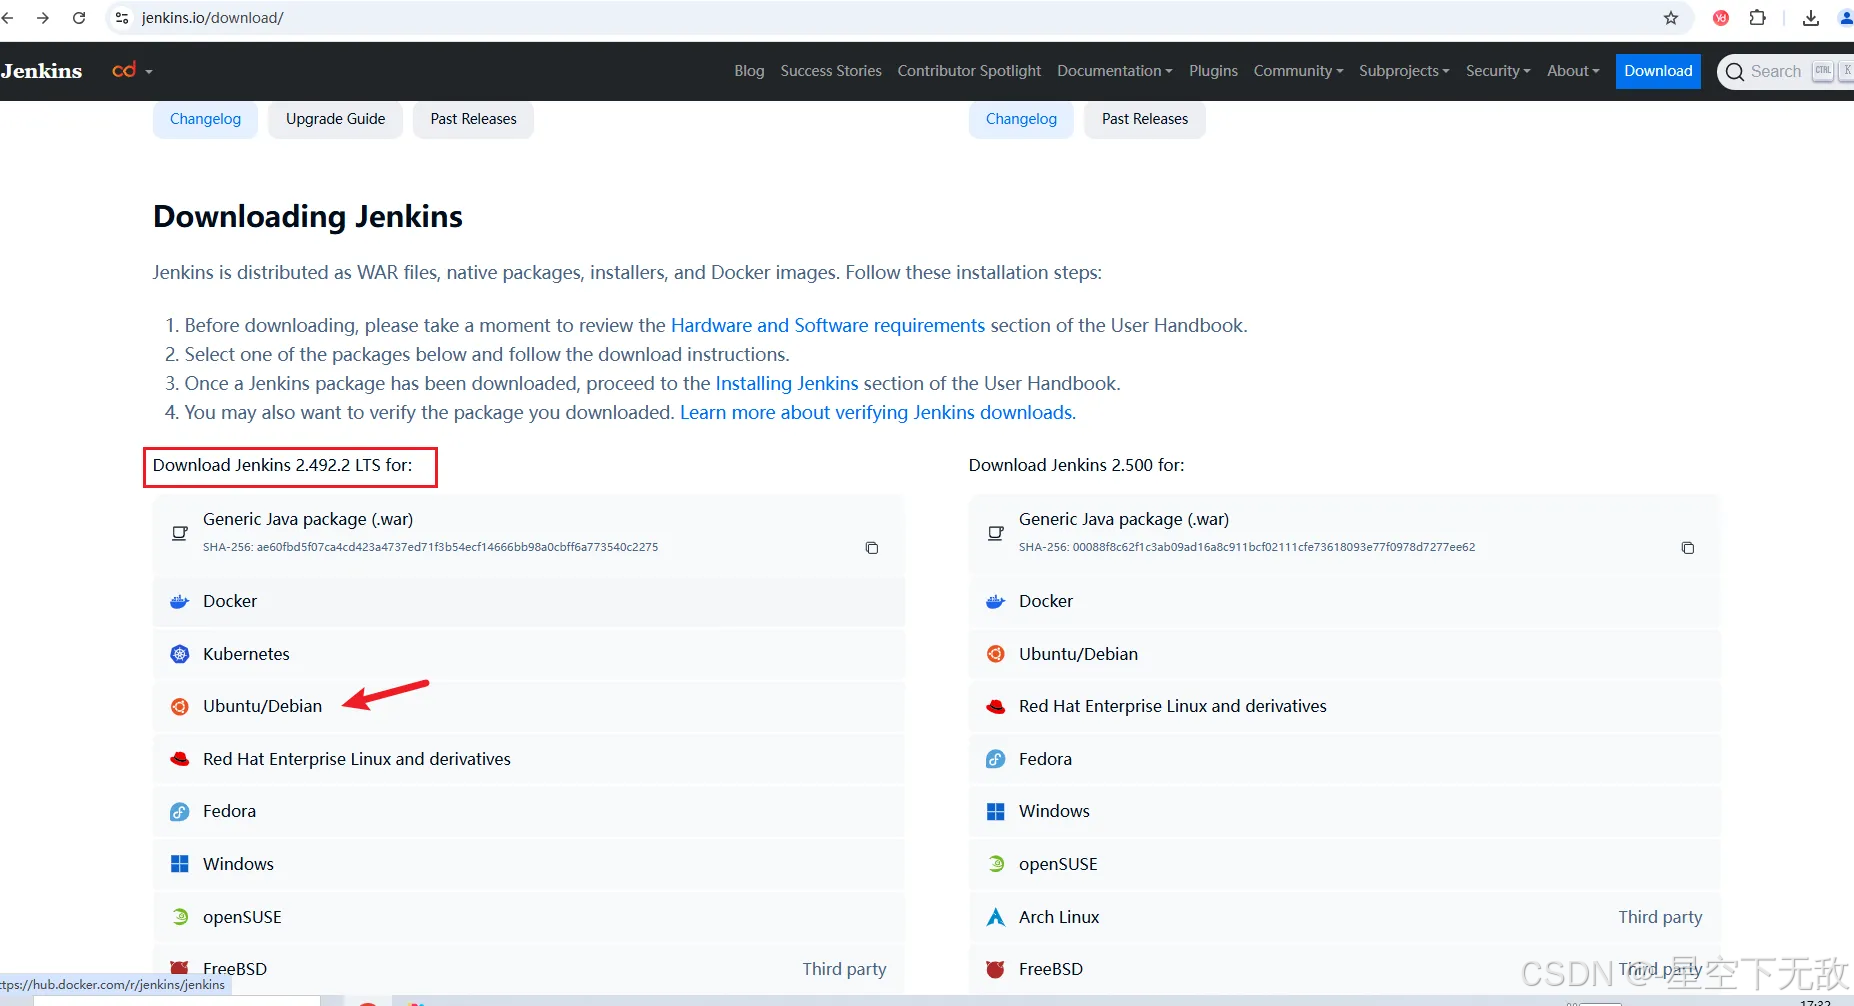
Task: Expand the Documentation dropdown menu
Action: (x=1115, y=71)
